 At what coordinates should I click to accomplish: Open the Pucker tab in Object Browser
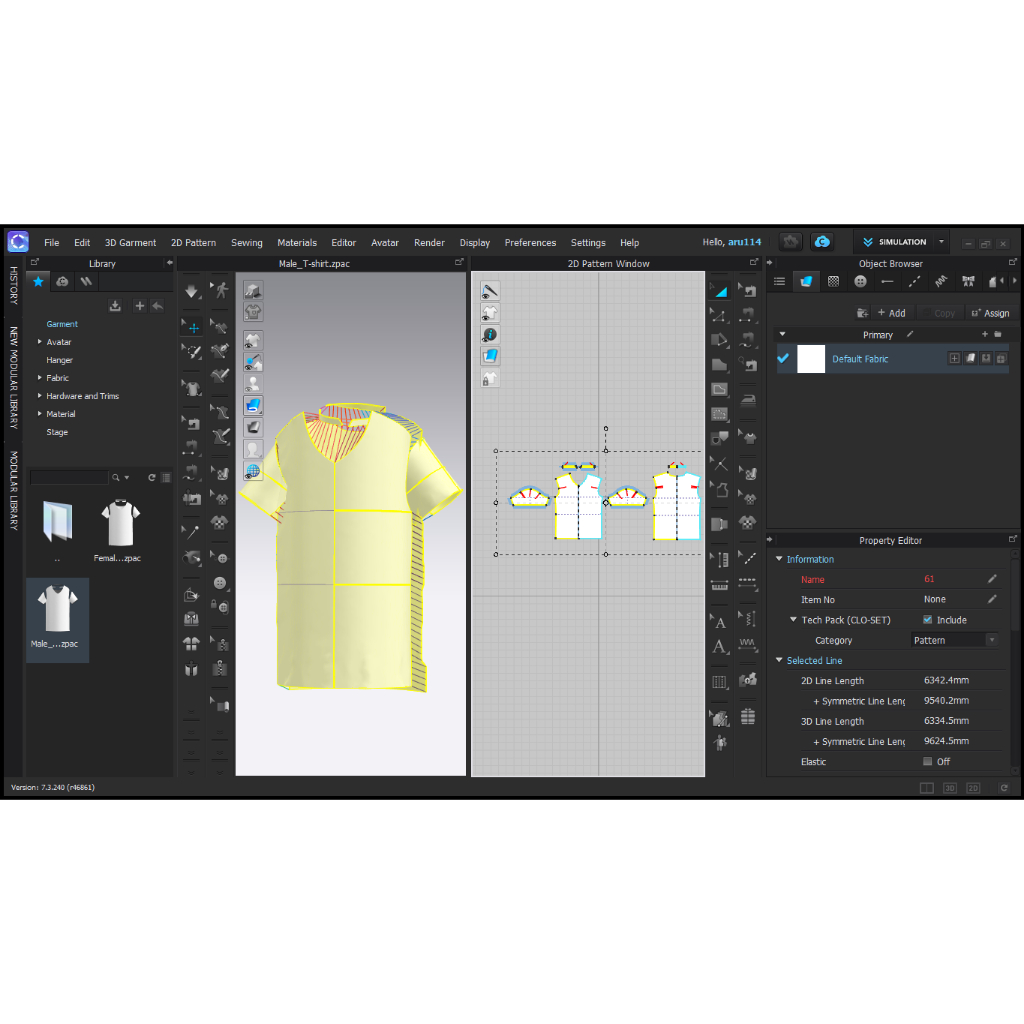941,281
